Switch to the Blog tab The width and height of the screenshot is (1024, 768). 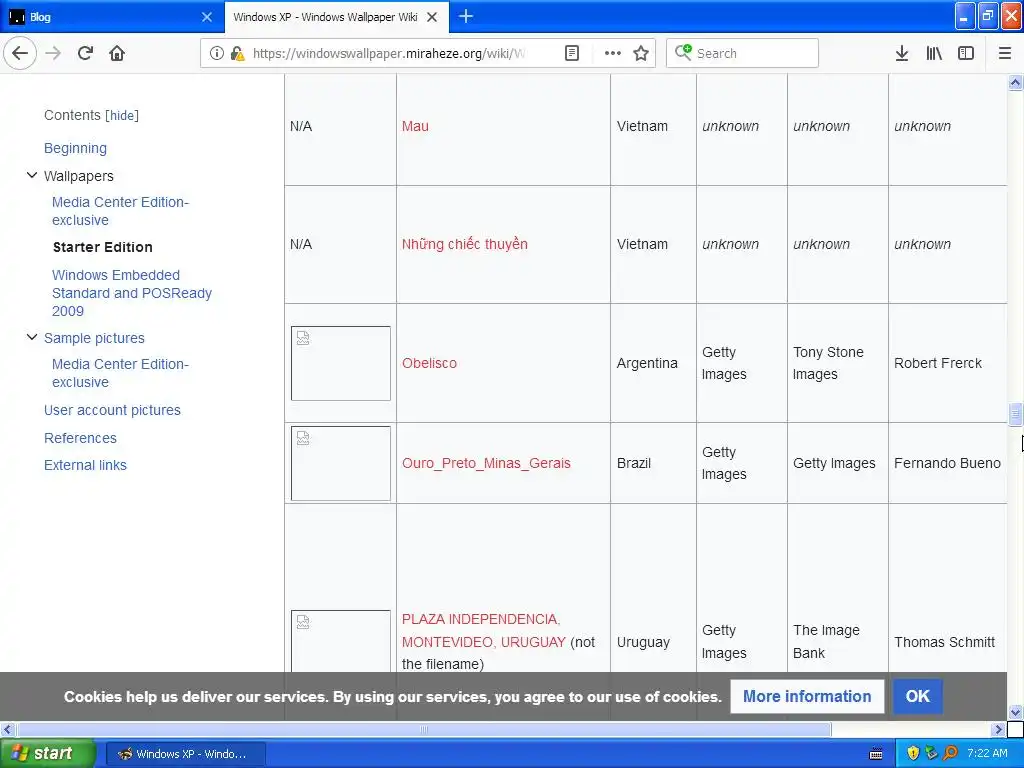click(x=111, y=17)
